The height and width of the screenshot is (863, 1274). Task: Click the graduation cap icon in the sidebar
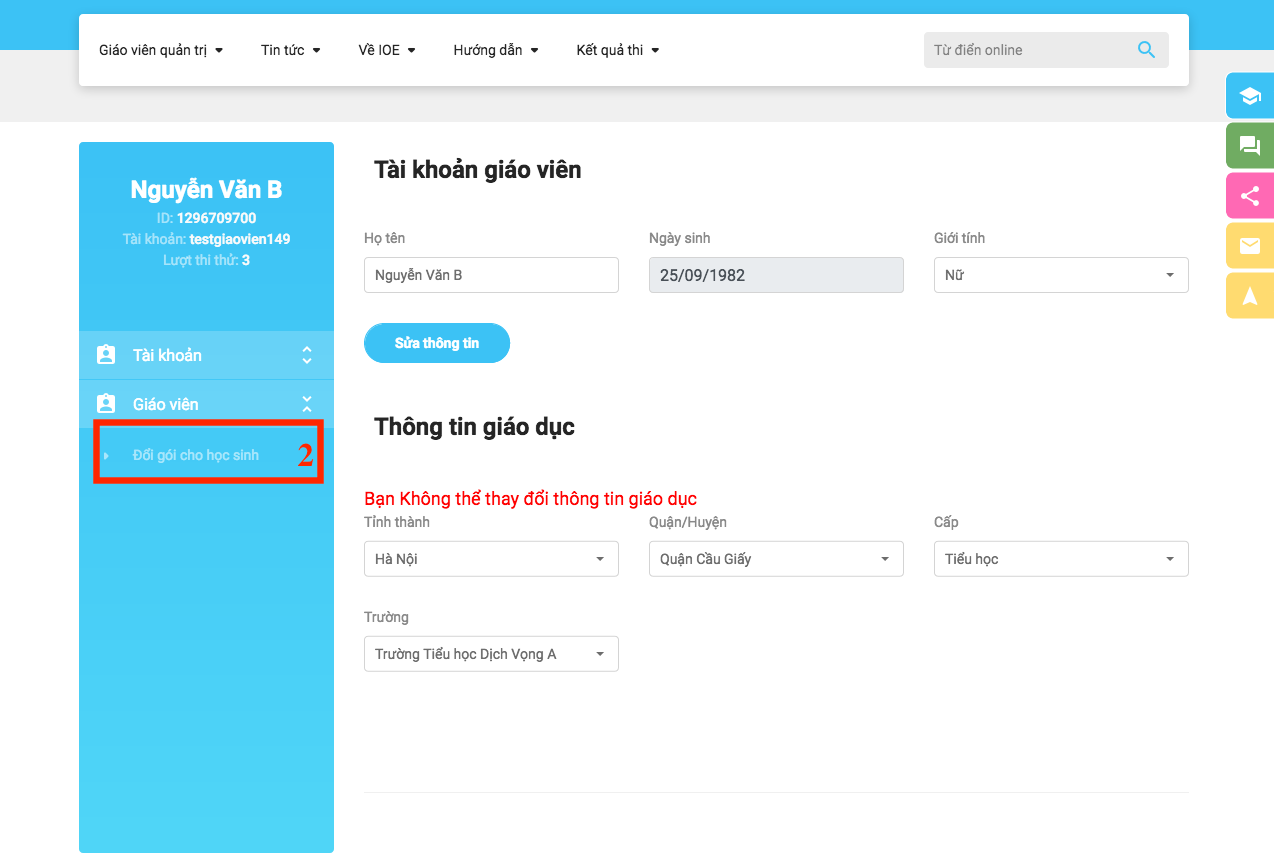coord(1248,95)
